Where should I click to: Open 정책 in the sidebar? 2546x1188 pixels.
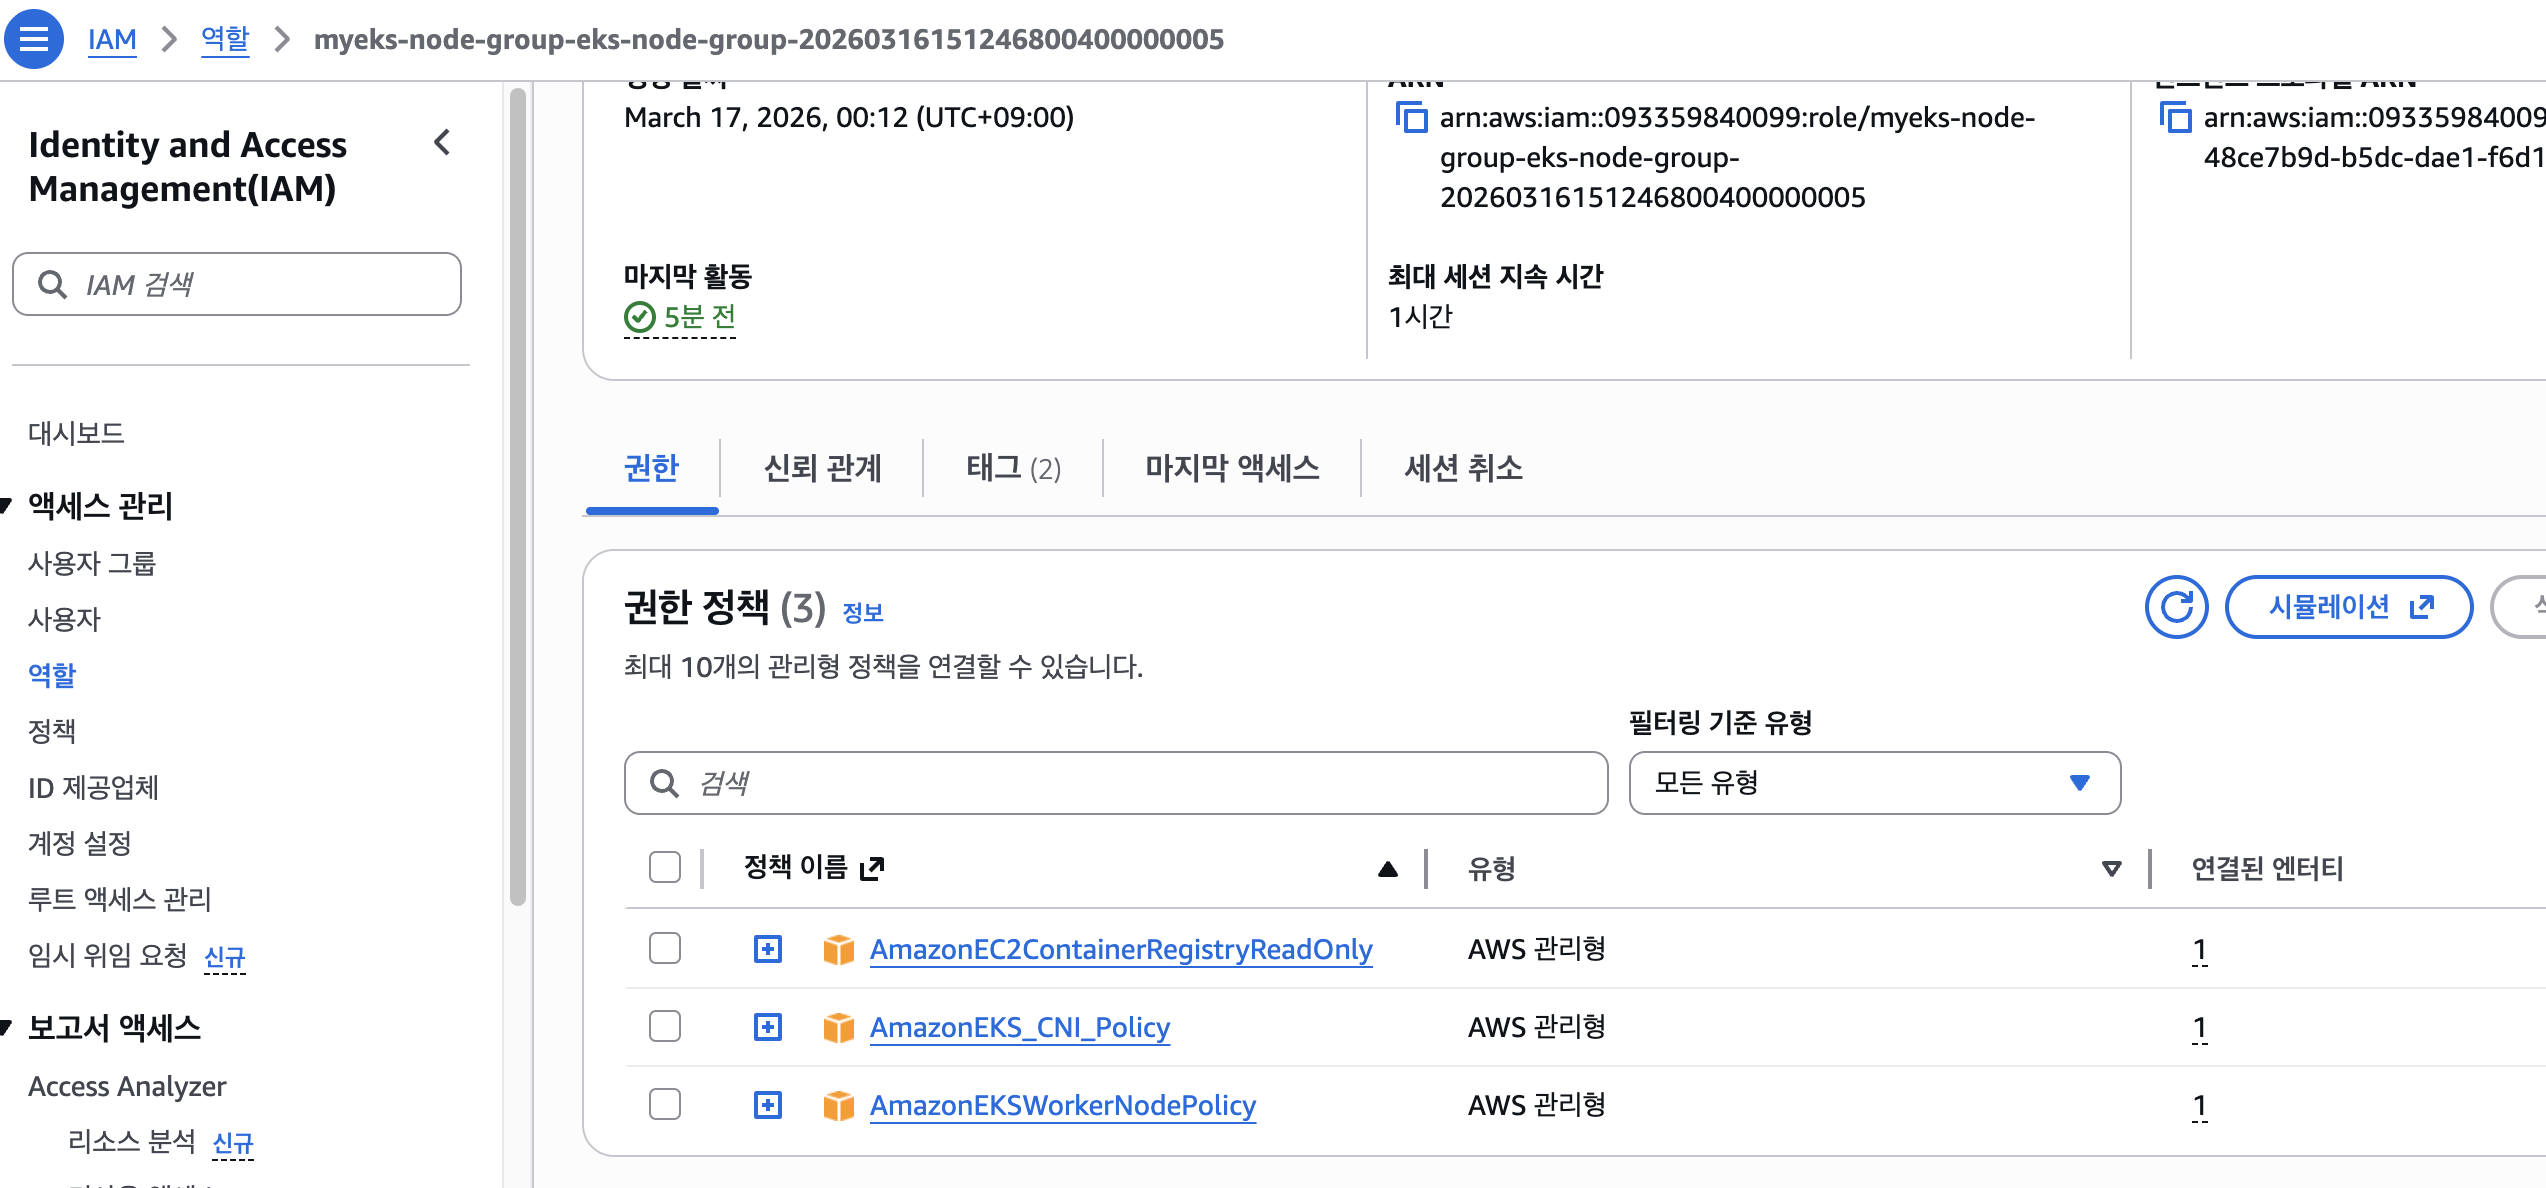(x=52, y=731)
